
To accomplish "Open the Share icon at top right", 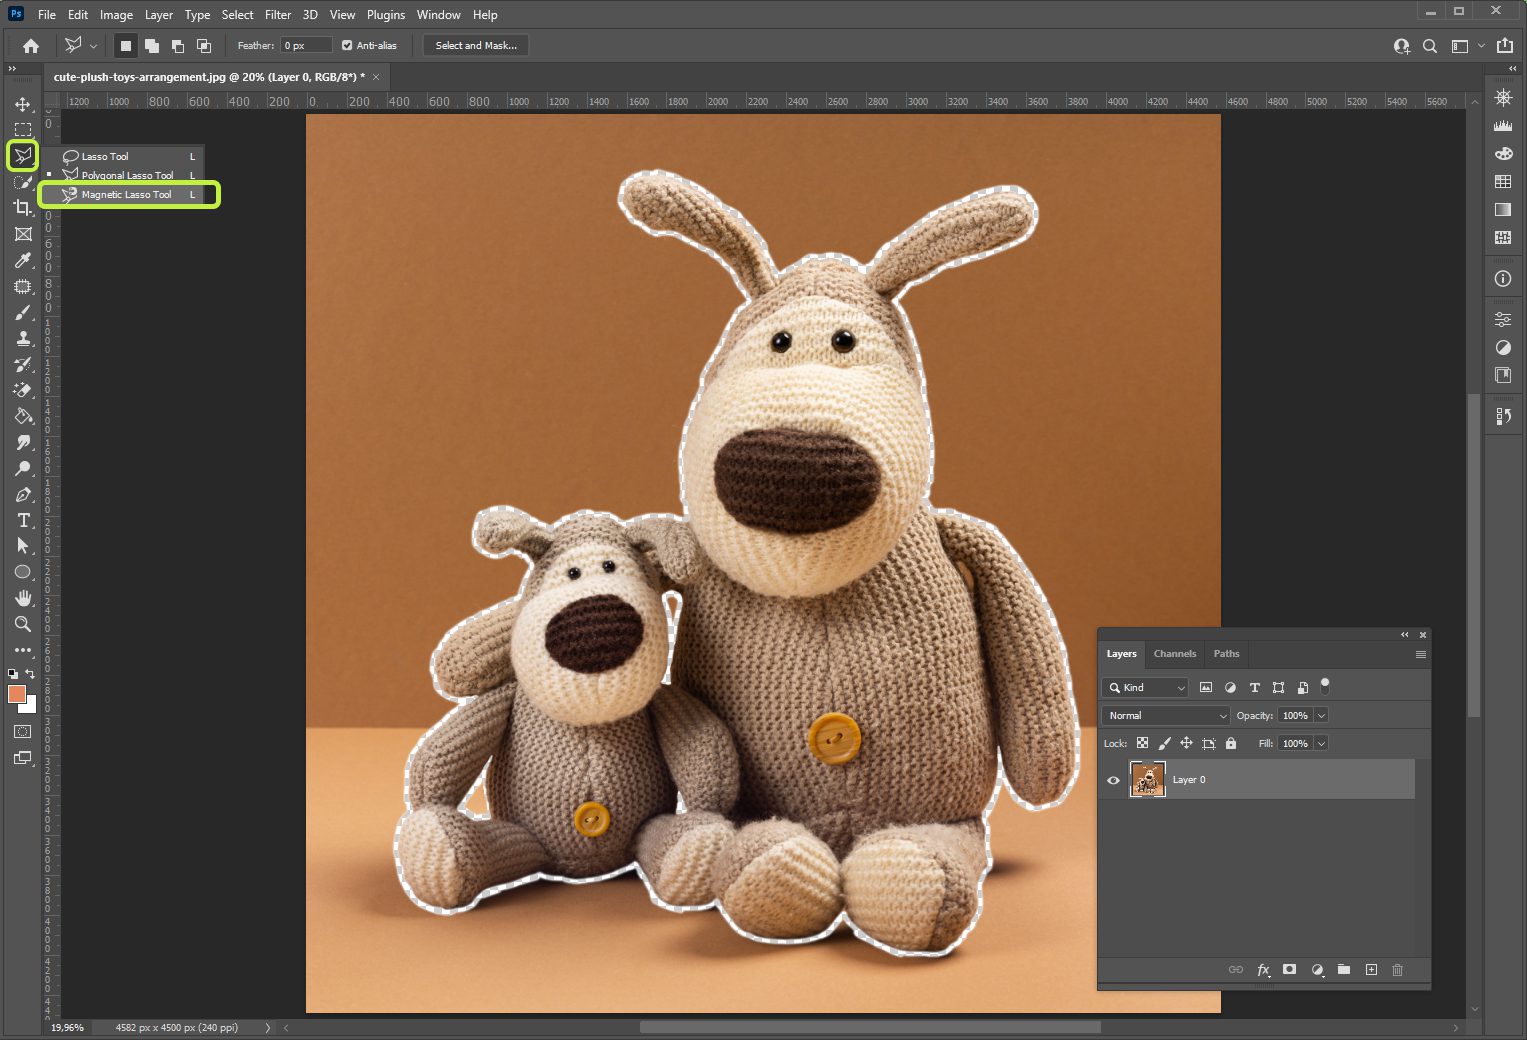I will [x=1504, y=46].
